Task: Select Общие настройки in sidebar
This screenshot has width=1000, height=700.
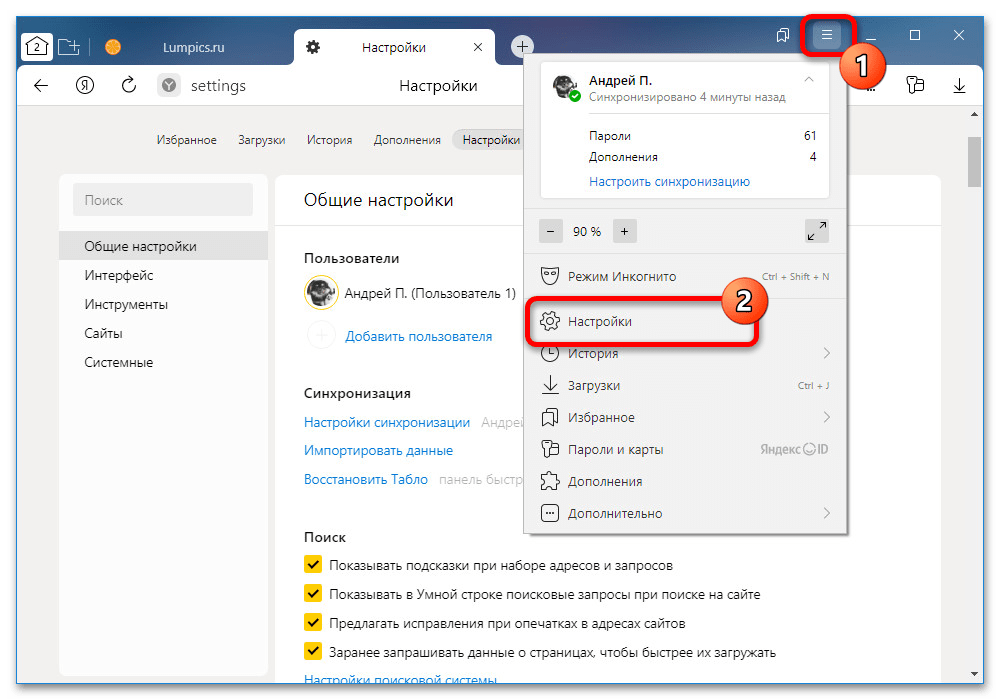Action: pyautogui.click(x=163, y=246)
